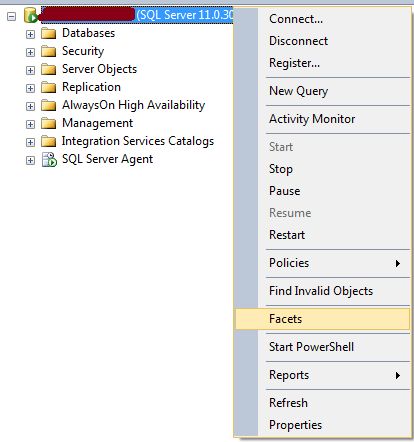Click the Replication folder icon

click(49, 87)
